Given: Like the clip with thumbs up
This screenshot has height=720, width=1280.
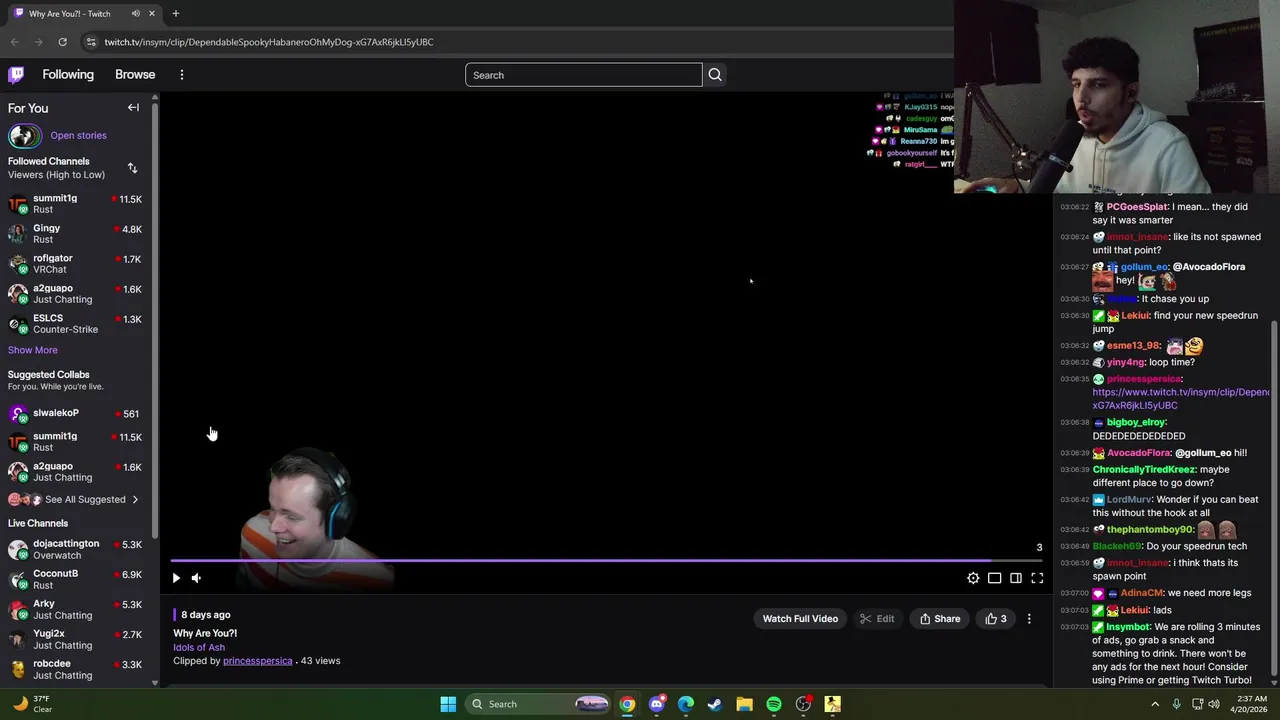Looking at the screenshot, I should point(996,619).
